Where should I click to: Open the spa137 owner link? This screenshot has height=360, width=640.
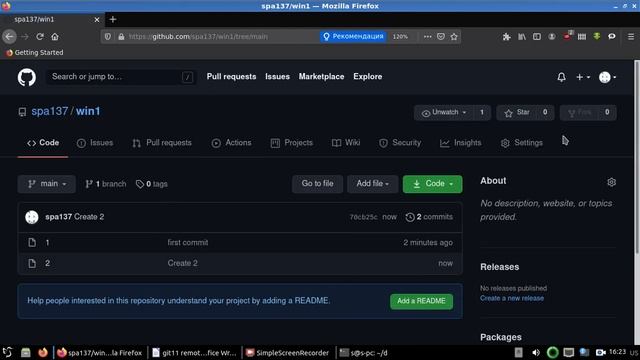coord(49,111)
